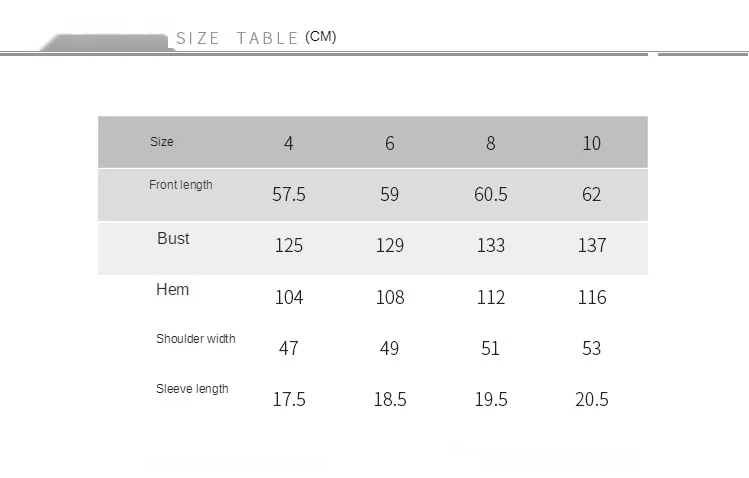Click the gray tab shape beside title
Viewport: 749px width, 478px height.
click(x=106, y=42)
